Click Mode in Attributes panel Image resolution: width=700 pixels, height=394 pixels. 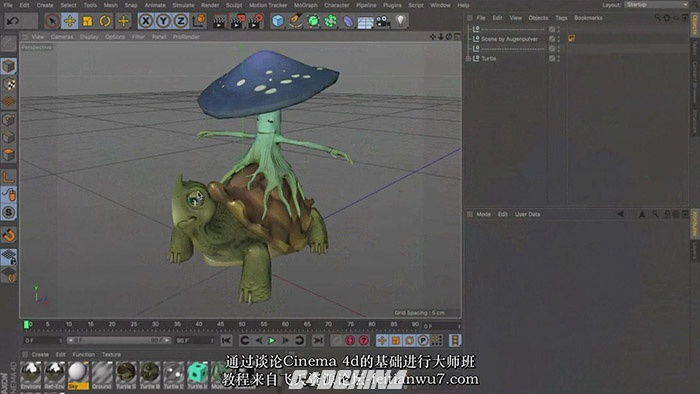point(483,214)
